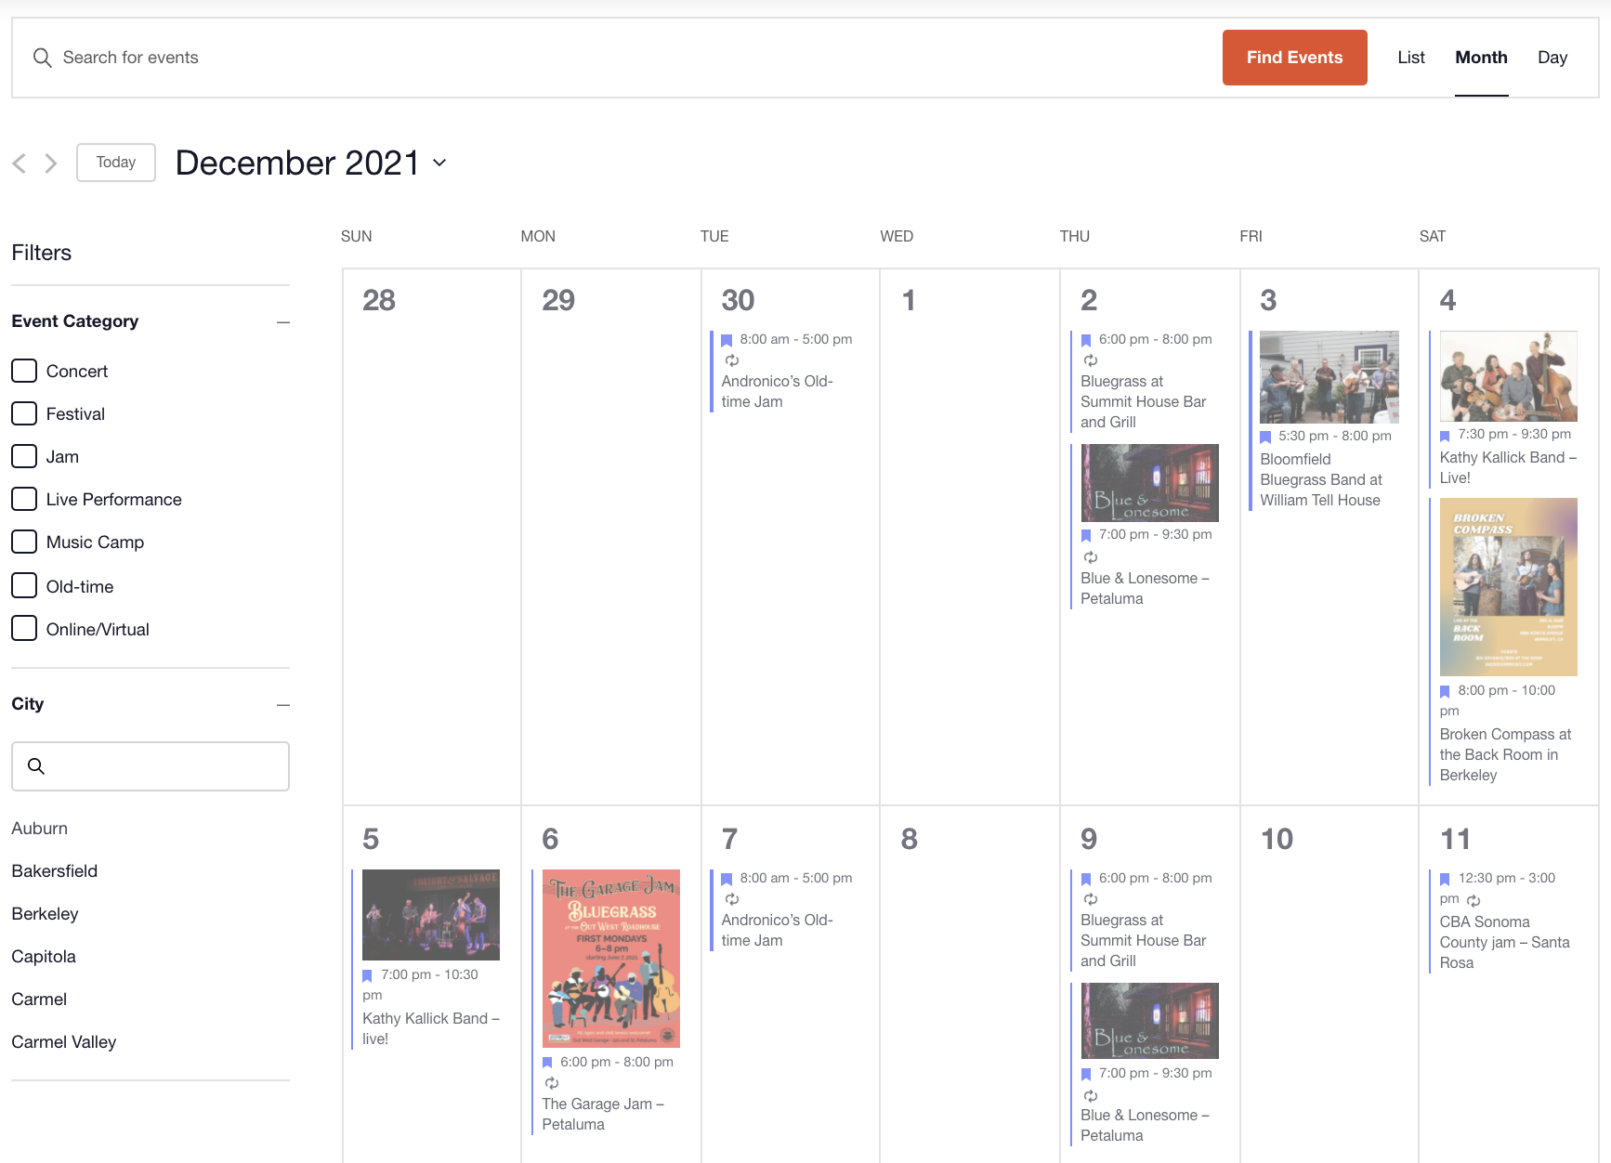This screenshot has height=1163, width=1611.
Task: Collapse the City filter section
Action: click(x=283, y=705)
